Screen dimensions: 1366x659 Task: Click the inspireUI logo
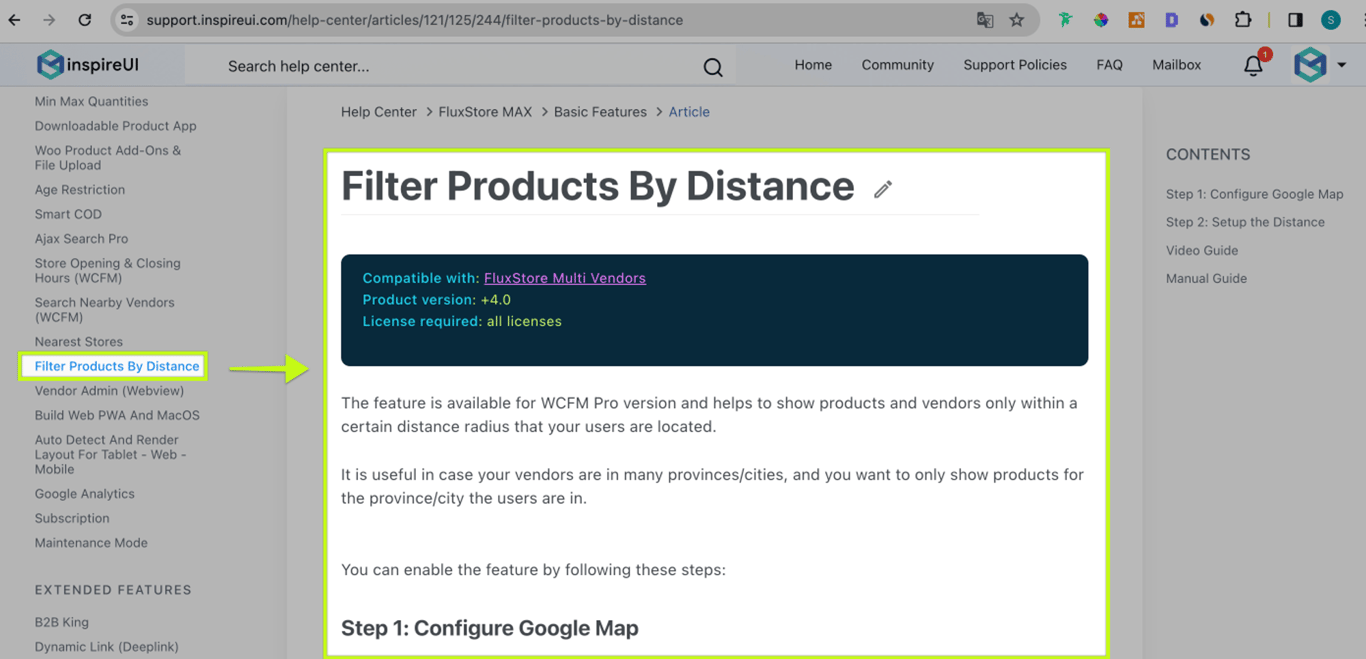(x=88, y=65)
